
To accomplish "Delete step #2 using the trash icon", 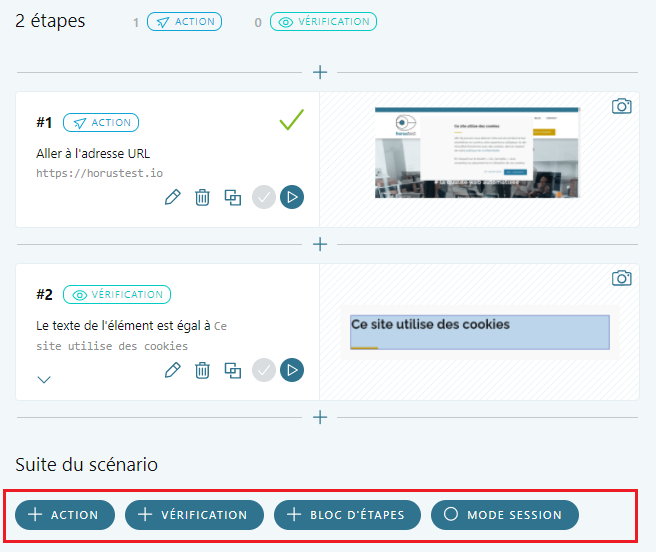I will pos(202,370).
